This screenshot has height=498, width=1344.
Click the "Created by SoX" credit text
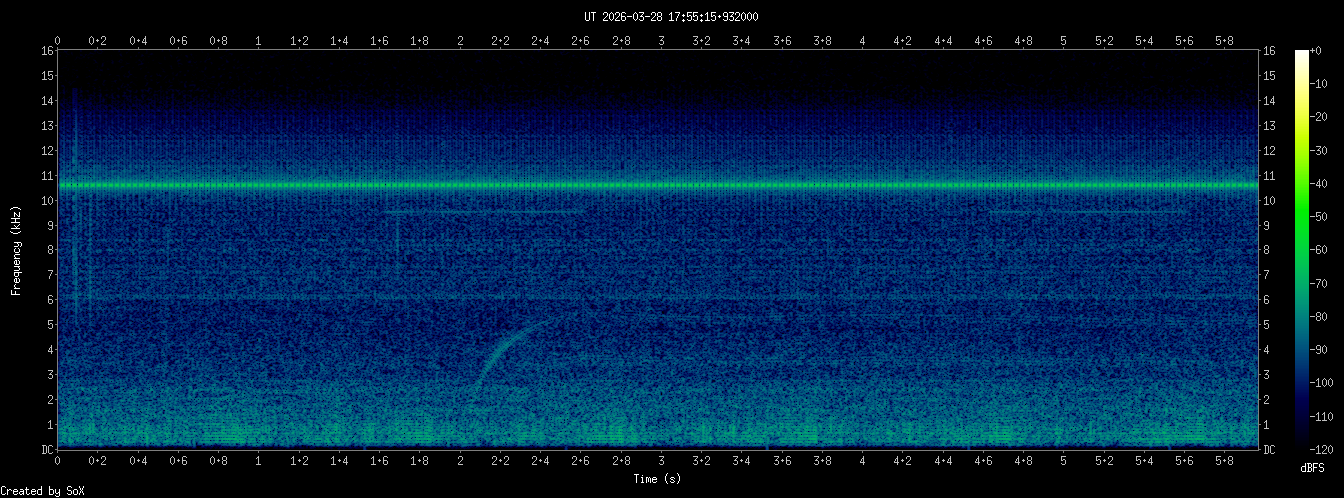click(x=42, y=490)
